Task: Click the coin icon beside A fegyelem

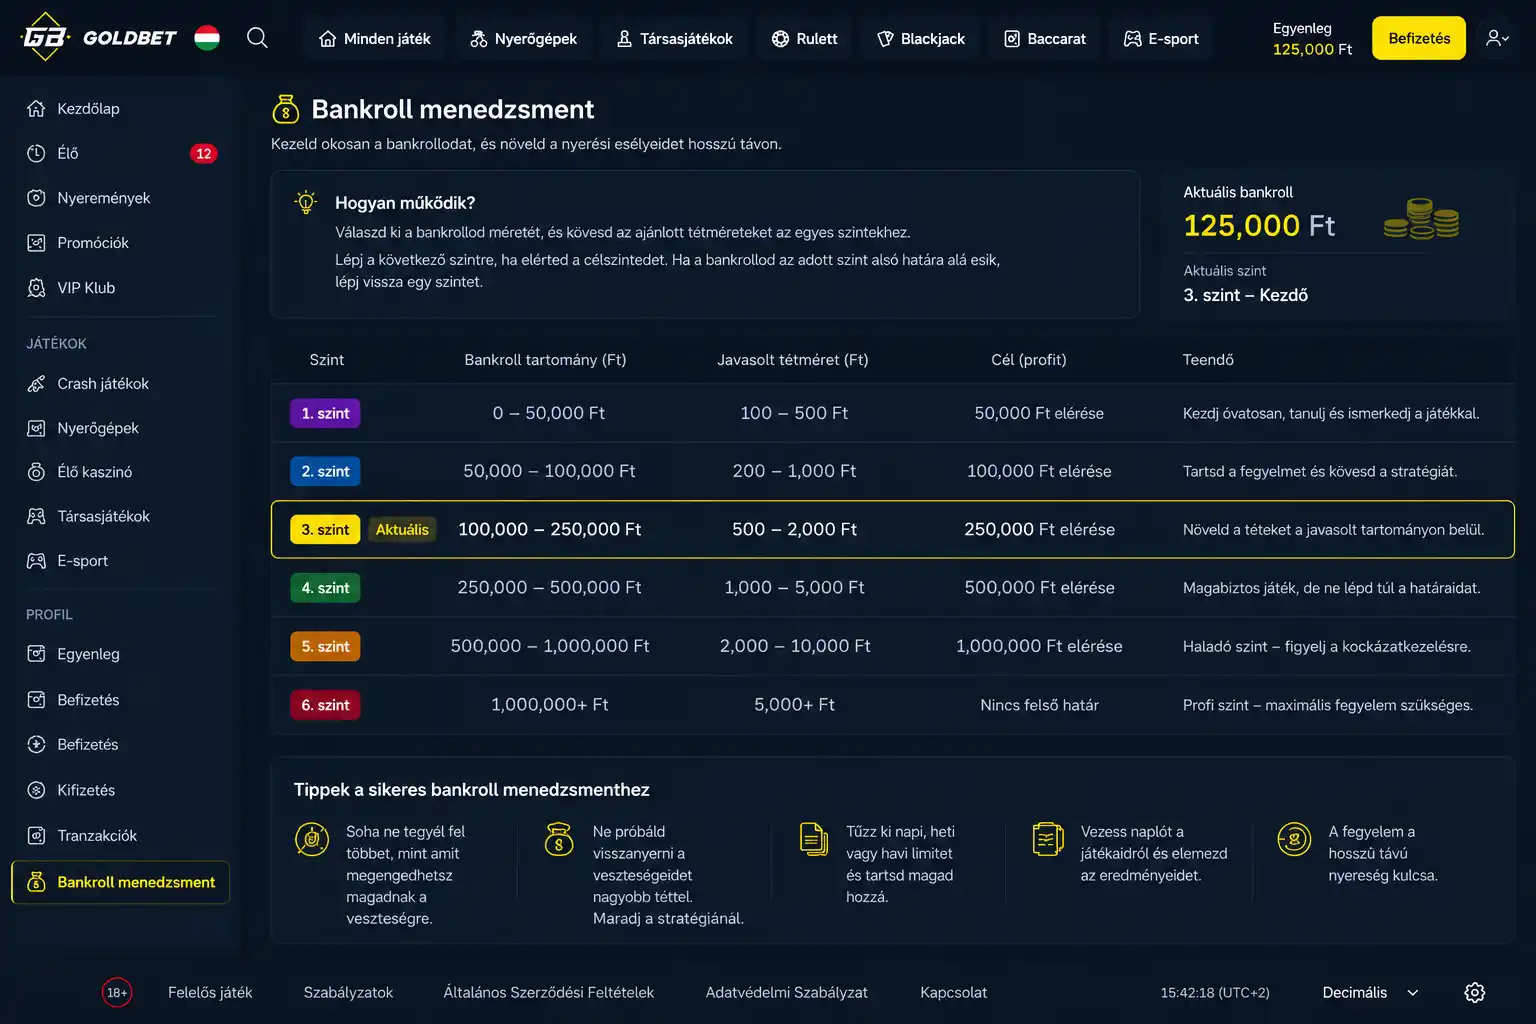Action: [1294, 838]
